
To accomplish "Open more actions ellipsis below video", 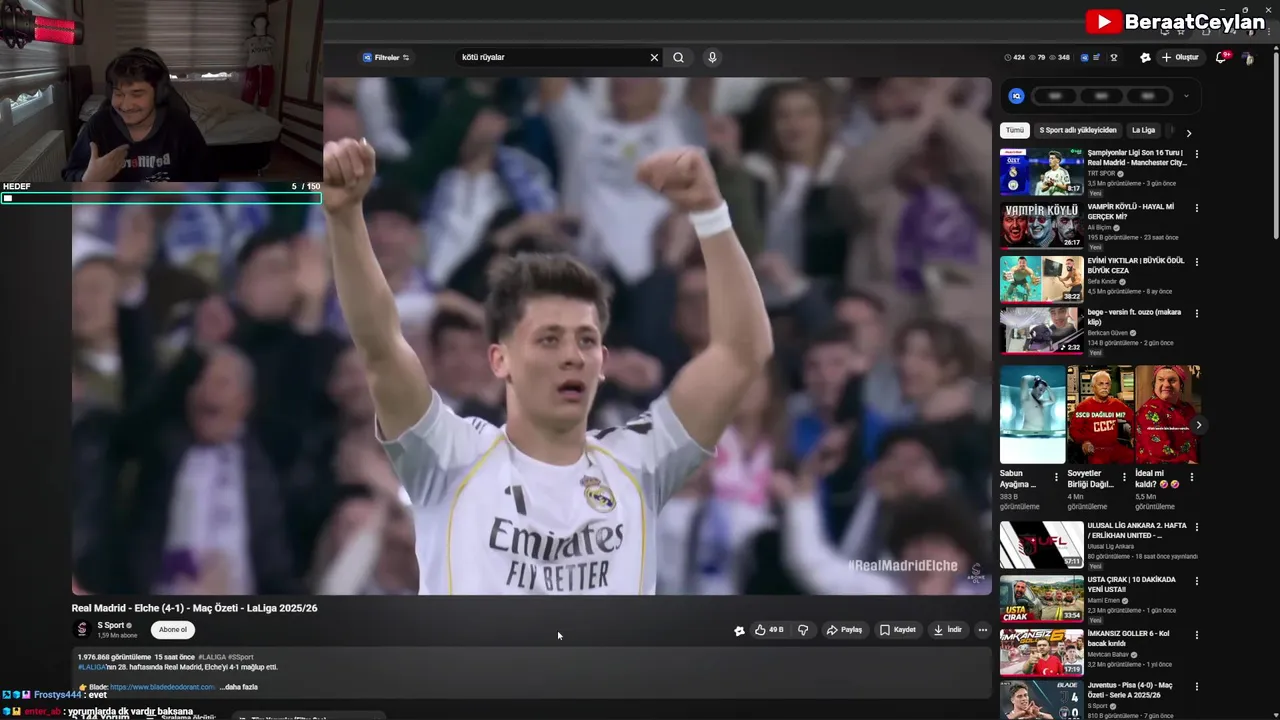I will click(x=983, y=630).
